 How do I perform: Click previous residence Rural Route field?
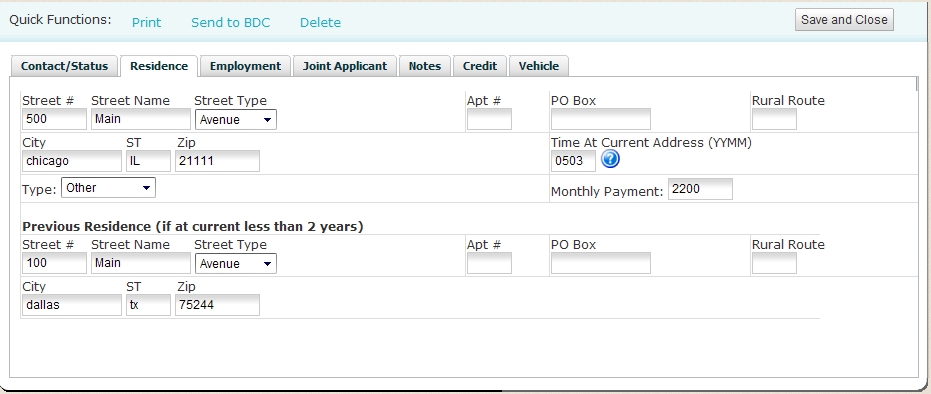click(x=774, y=263)
